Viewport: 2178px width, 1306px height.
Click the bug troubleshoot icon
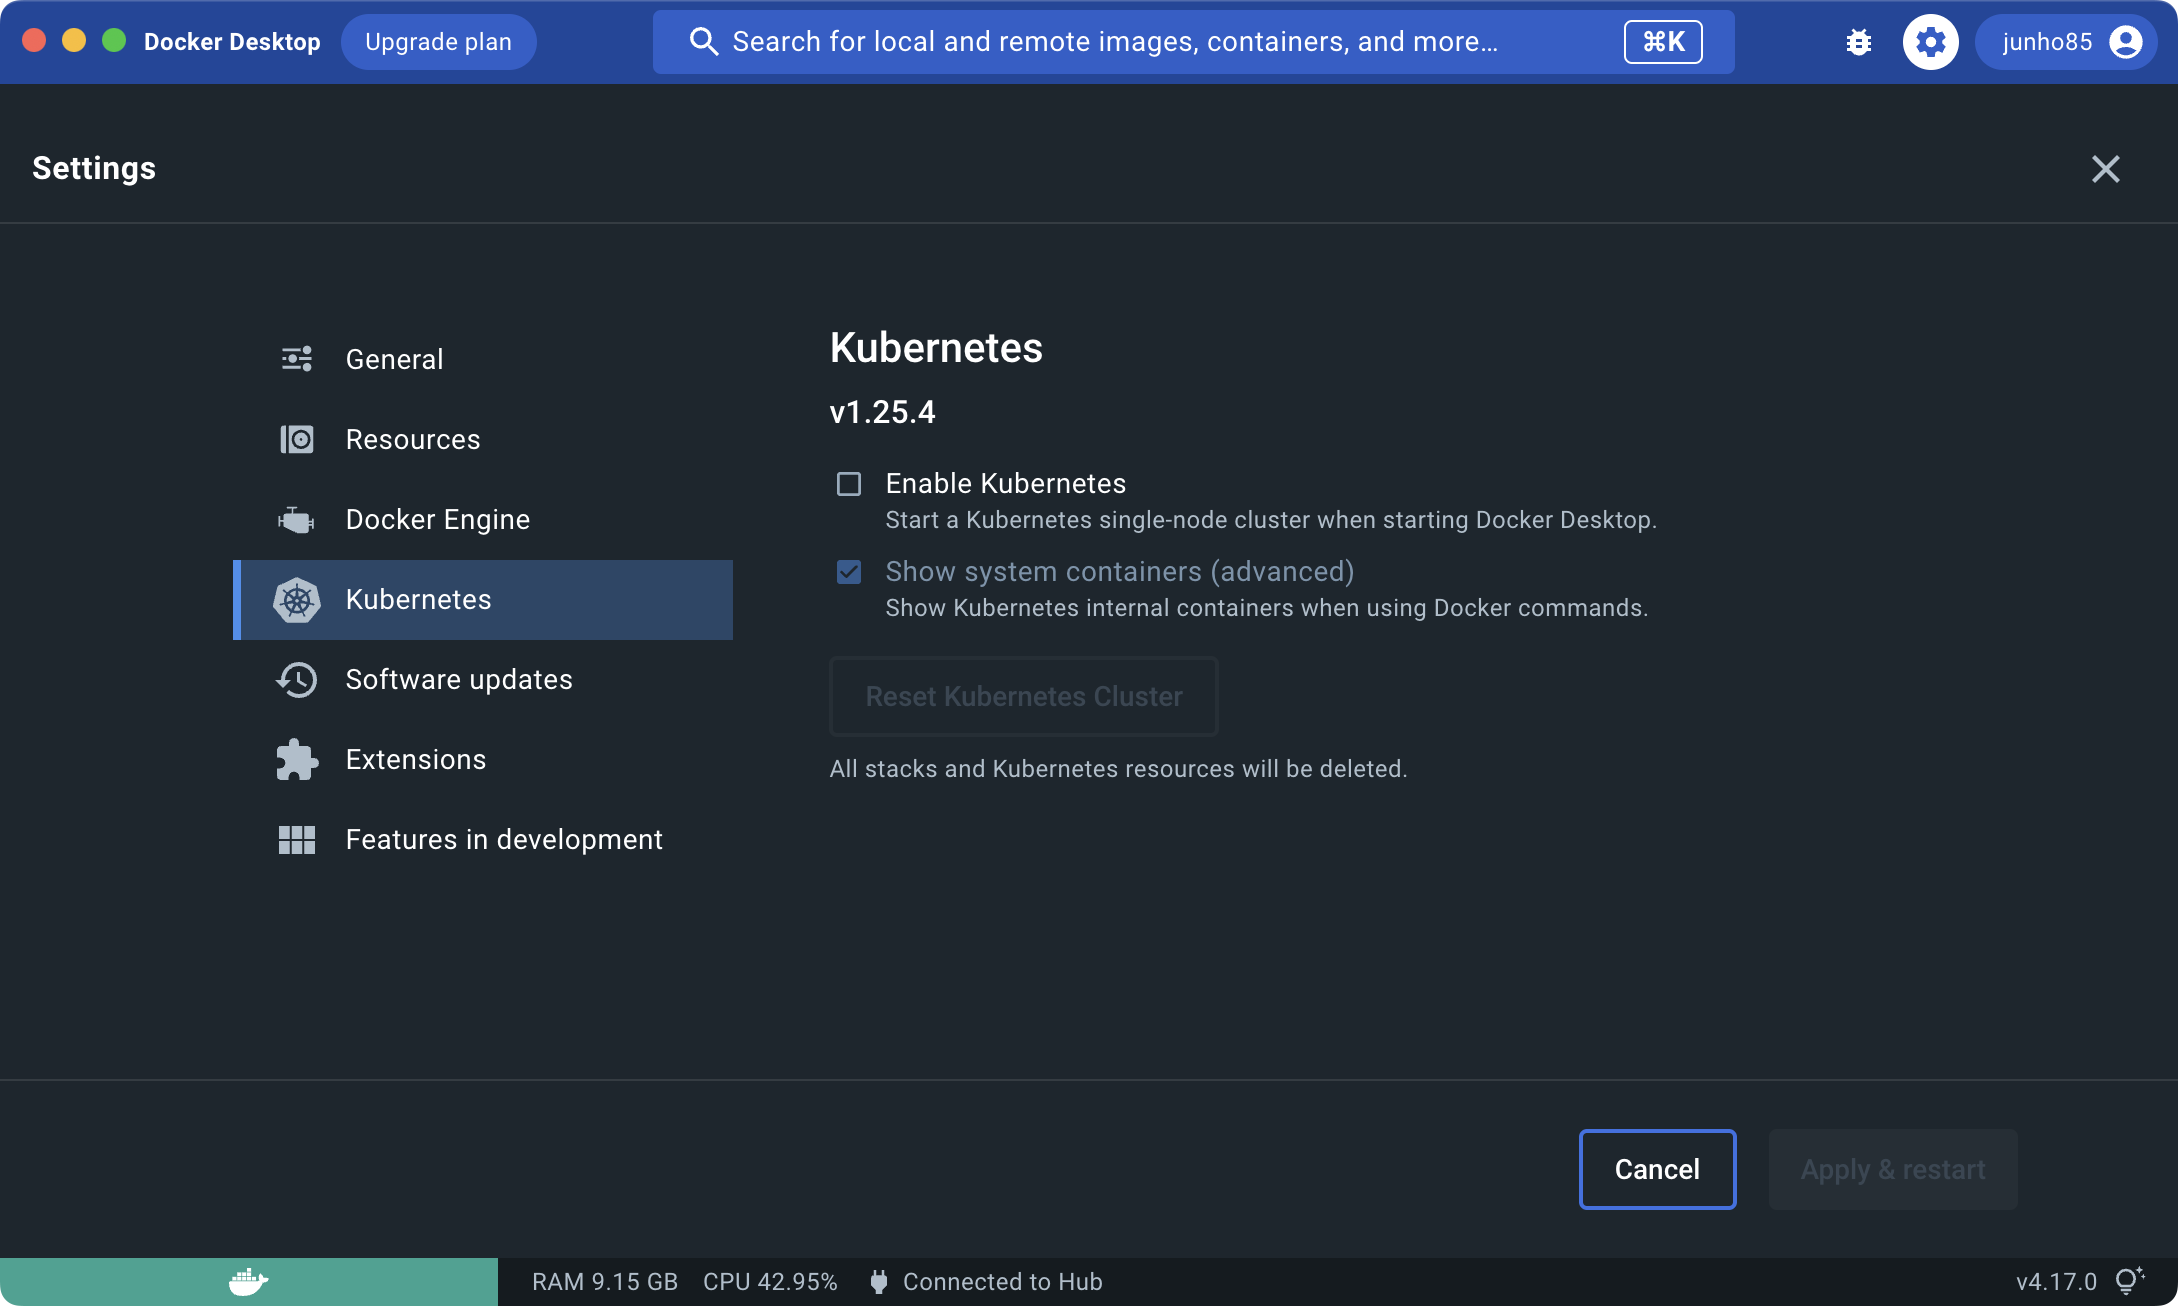1859,42
